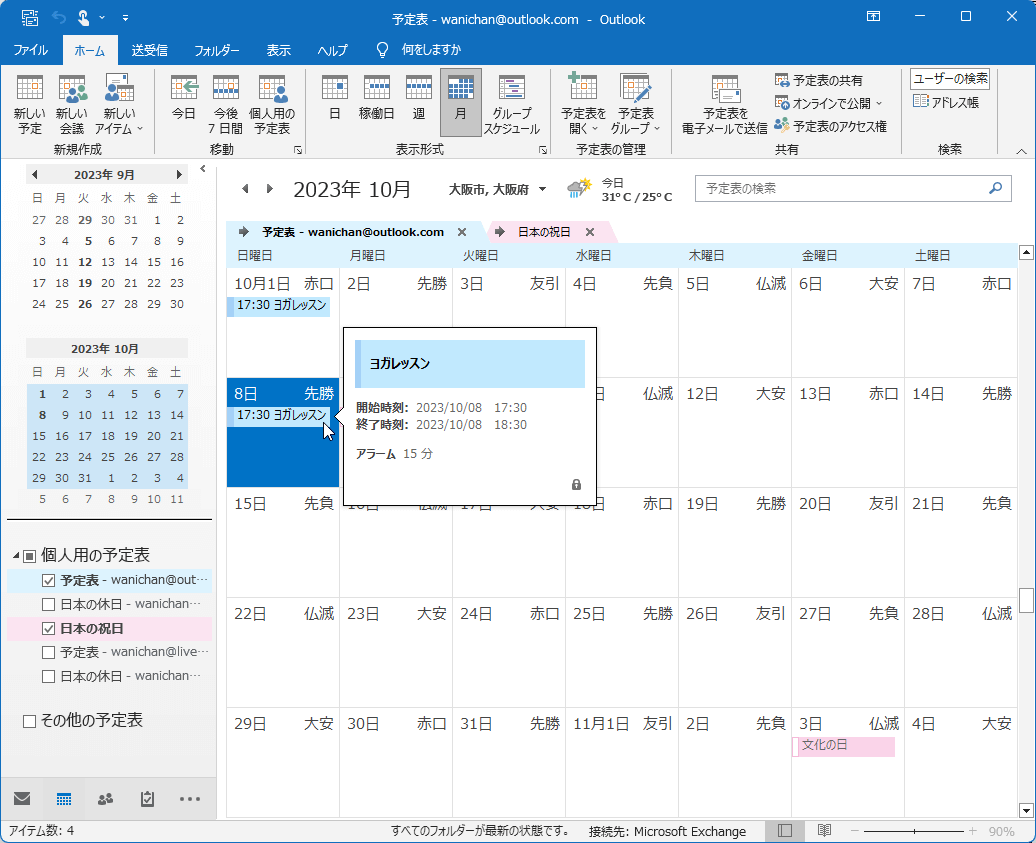Viewport: 1036px width, 843px height.
Task: Click the Undo quick access icon
Action: pos(59,18)
